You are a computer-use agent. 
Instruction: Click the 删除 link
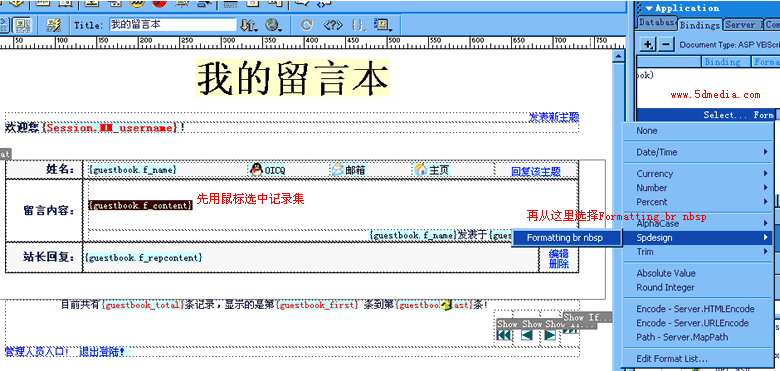point(559,264)
